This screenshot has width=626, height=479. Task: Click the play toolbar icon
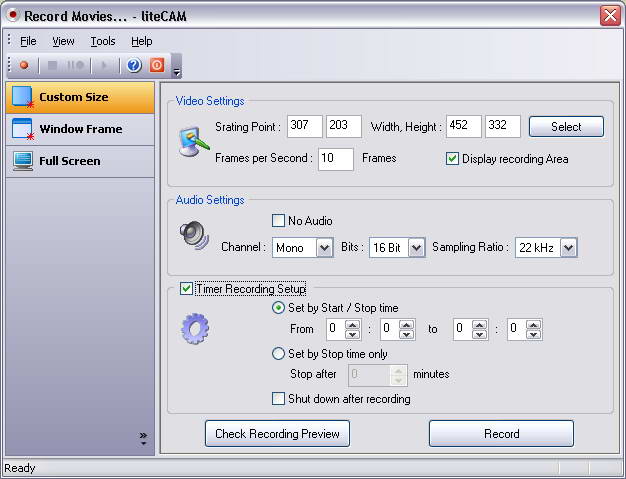click(x=104, y=65)
